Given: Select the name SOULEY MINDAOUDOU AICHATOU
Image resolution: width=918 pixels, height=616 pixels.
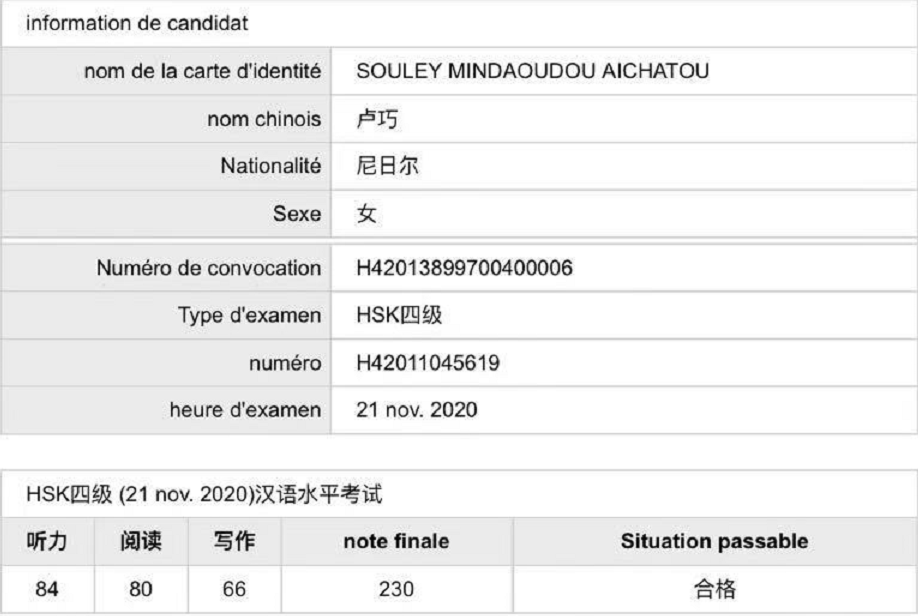Looking at the screenshot, I should tap(533, 71).
